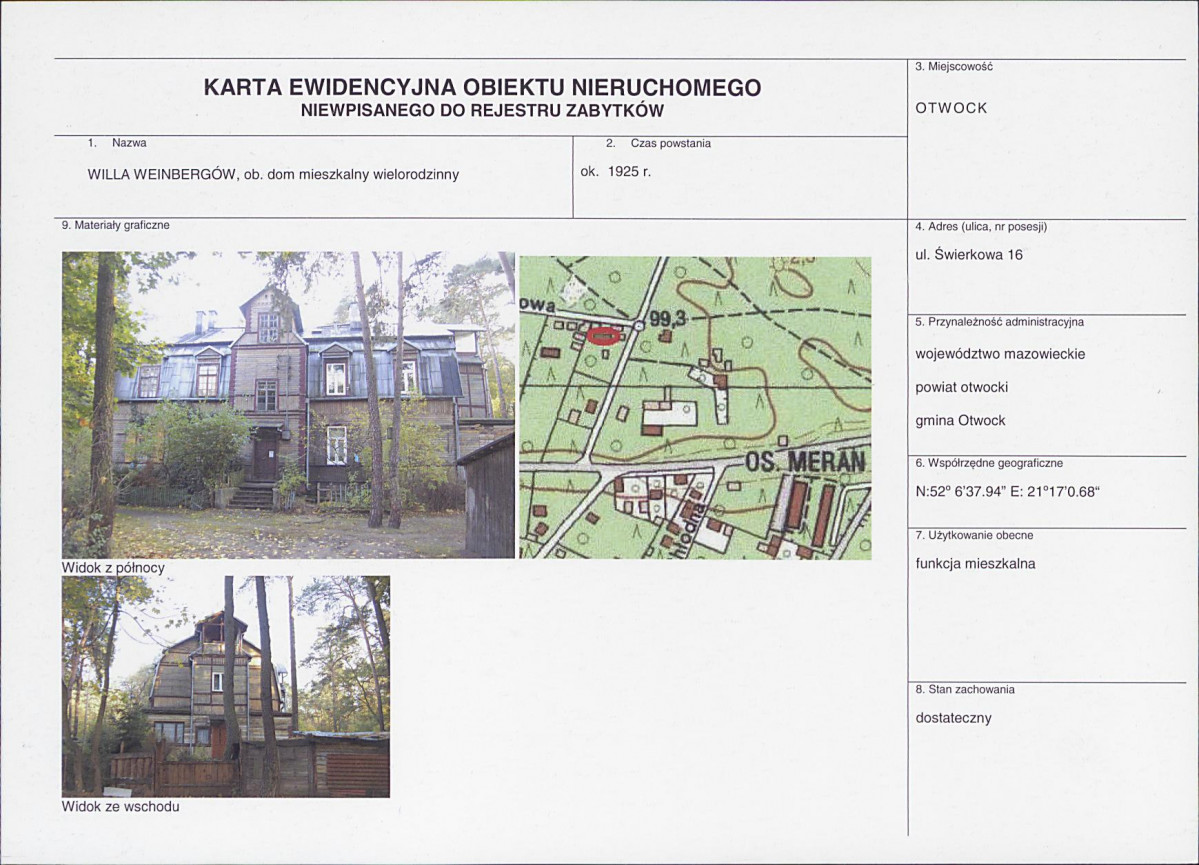The width and height of the screenshot is (1199, 865).
Task: Click the '1. Nazwa' field label
Action: point(117,143)
